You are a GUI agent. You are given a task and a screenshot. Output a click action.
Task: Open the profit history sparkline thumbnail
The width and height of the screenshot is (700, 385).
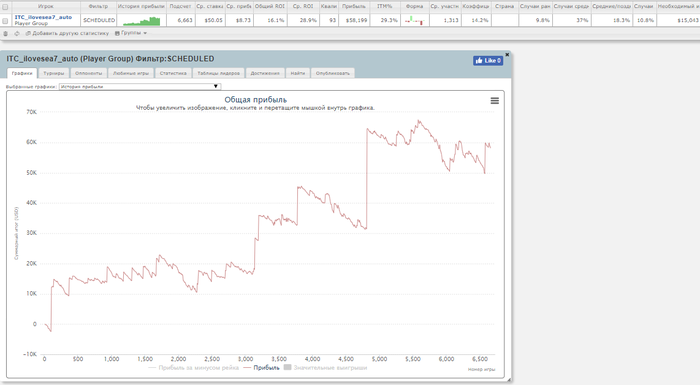142,21
